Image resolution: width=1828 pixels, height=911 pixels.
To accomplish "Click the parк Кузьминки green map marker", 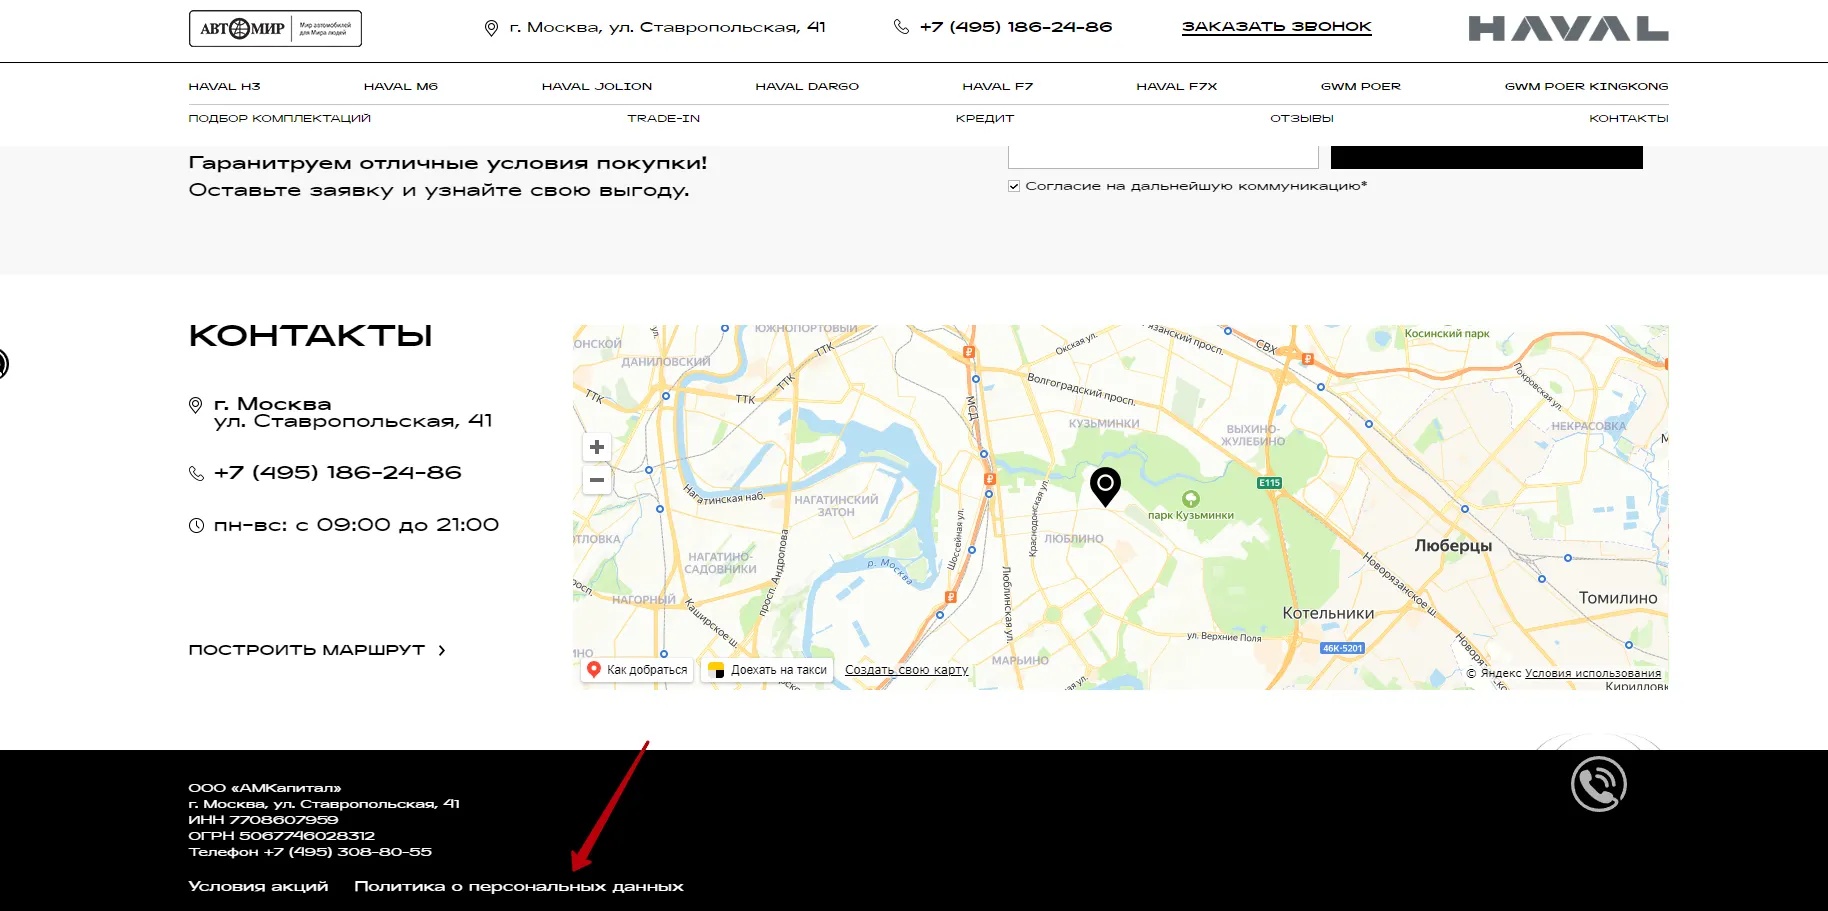I will [x=1190, y=498].
